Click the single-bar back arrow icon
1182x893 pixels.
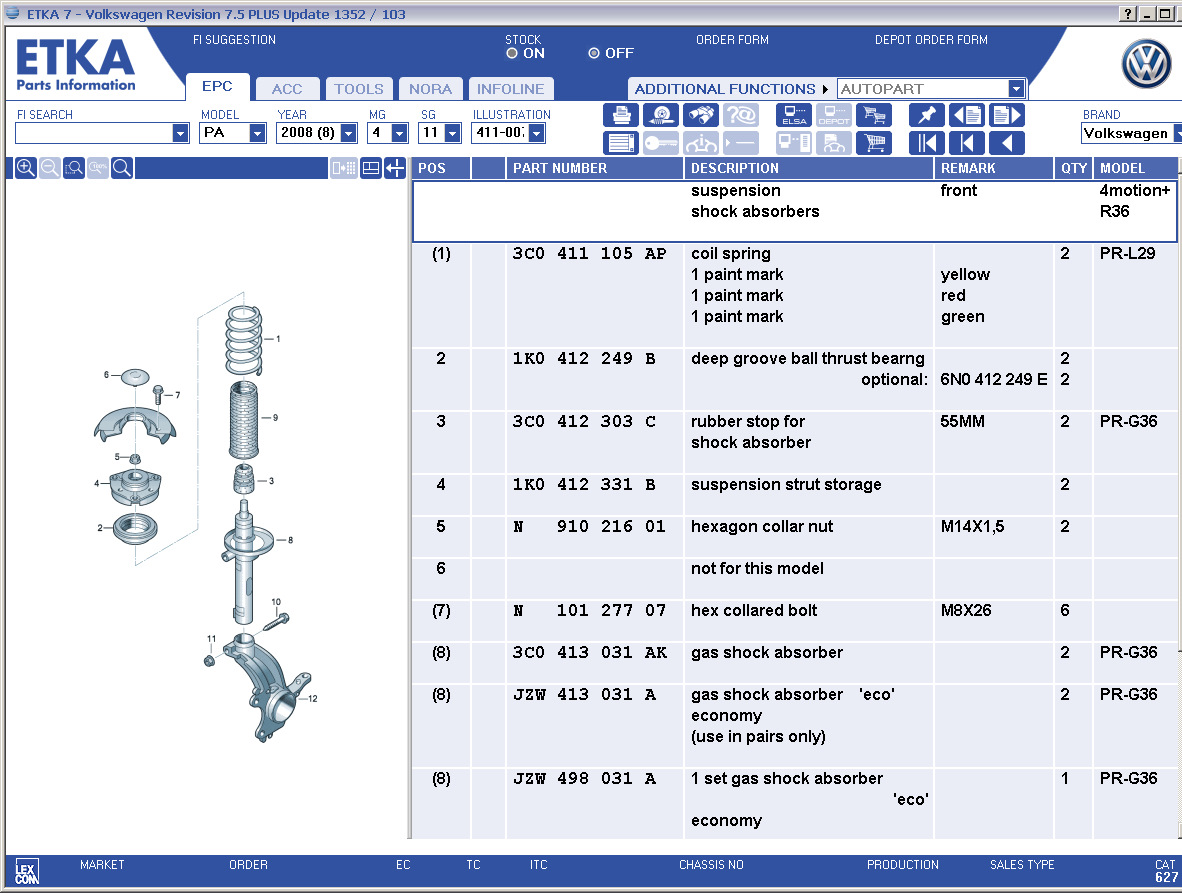click(x=966, y=142)
